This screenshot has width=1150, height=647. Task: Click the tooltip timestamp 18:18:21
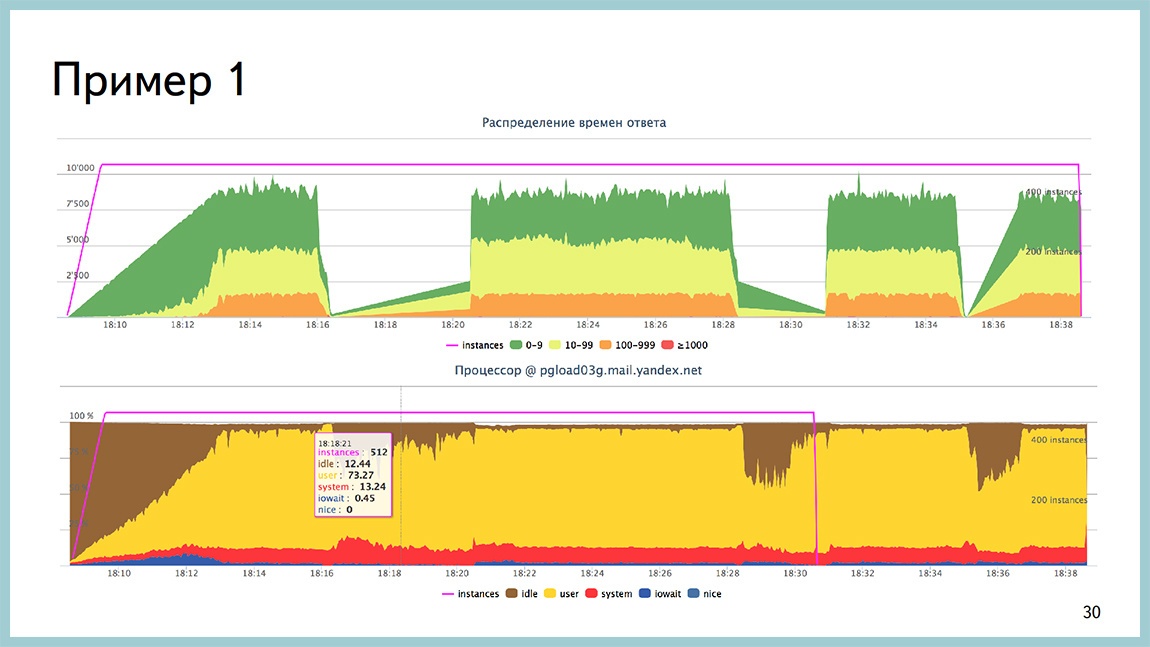coord(334,443)
